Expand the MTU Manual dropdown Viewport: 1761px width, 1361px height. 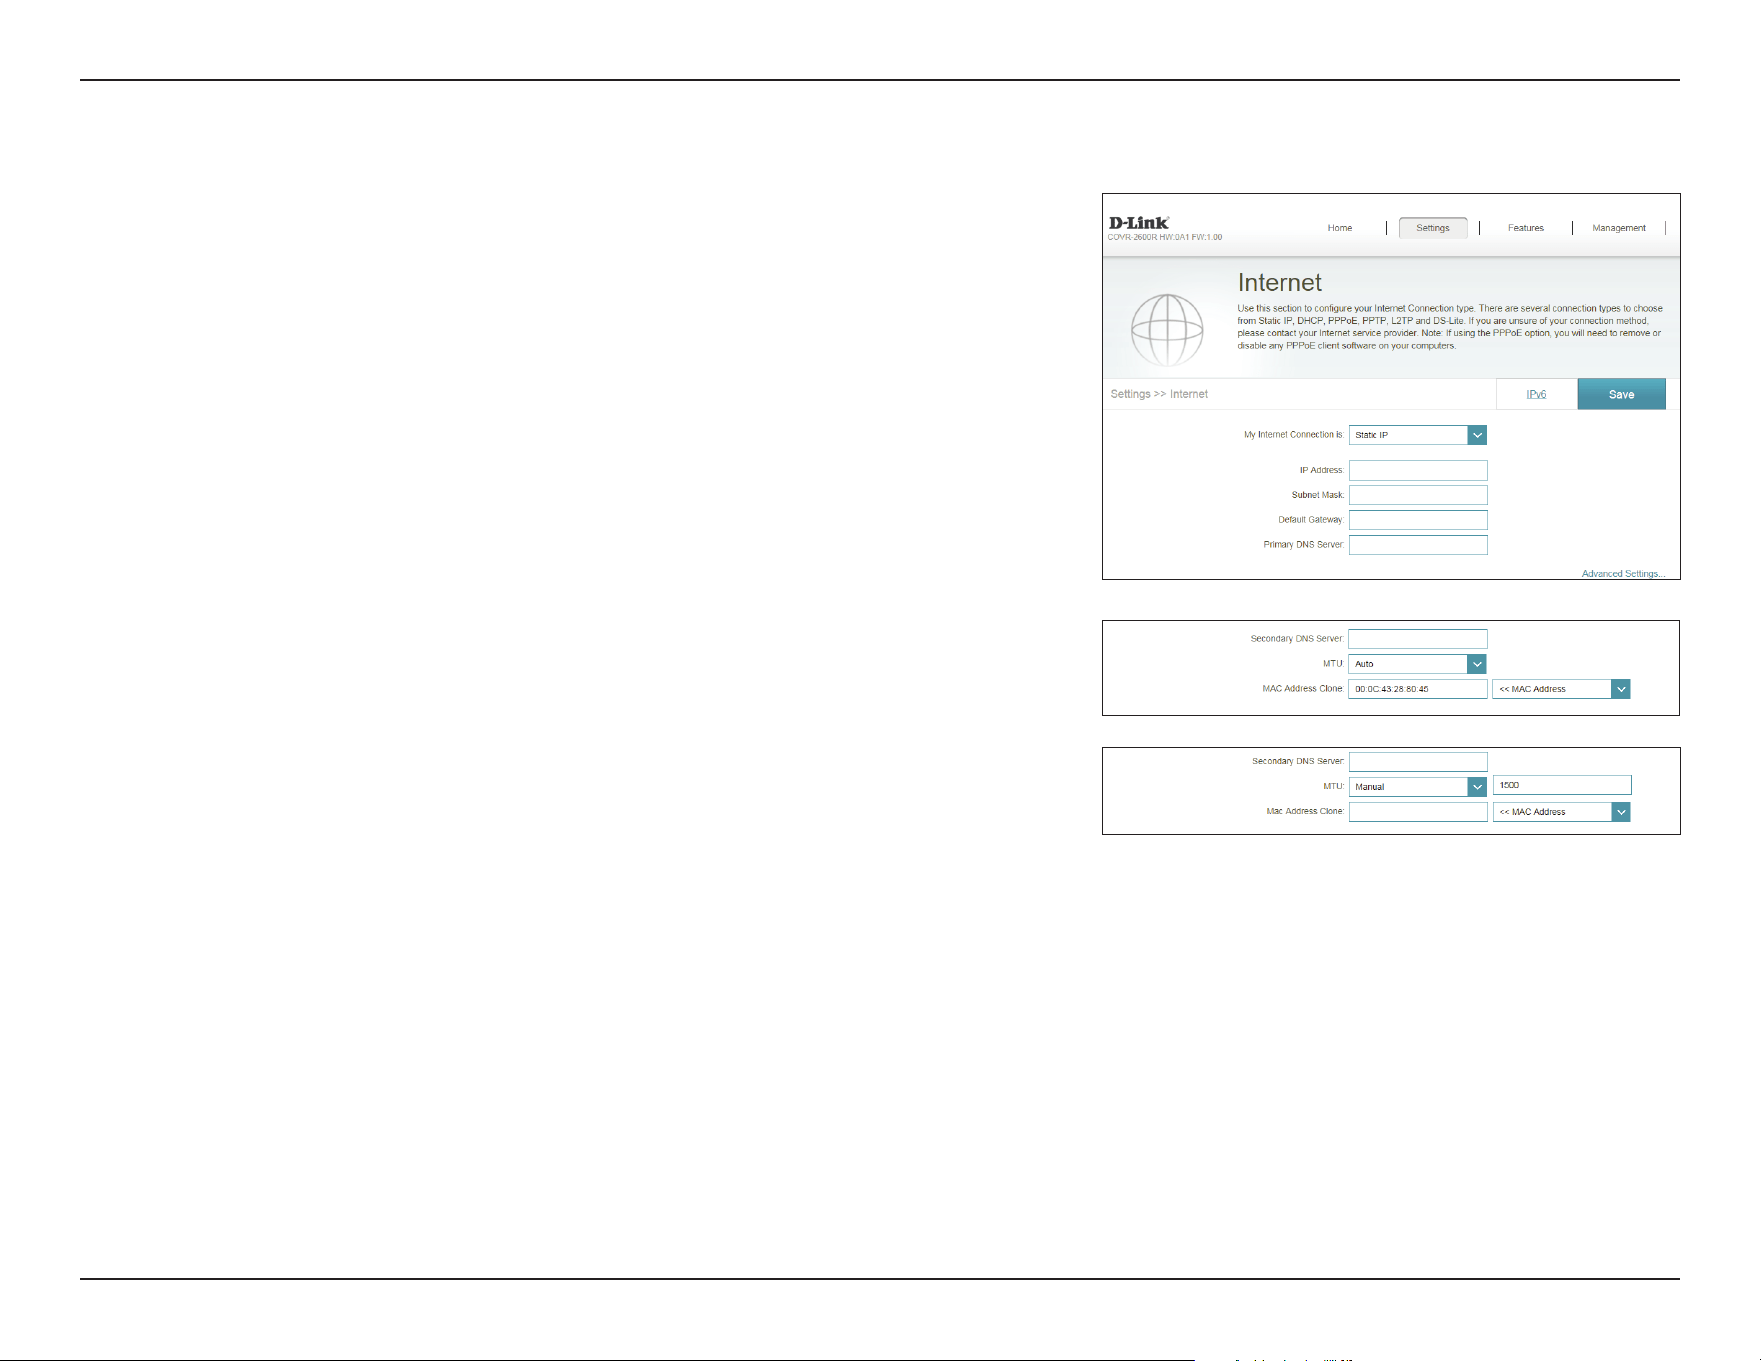coord(1418,787)
